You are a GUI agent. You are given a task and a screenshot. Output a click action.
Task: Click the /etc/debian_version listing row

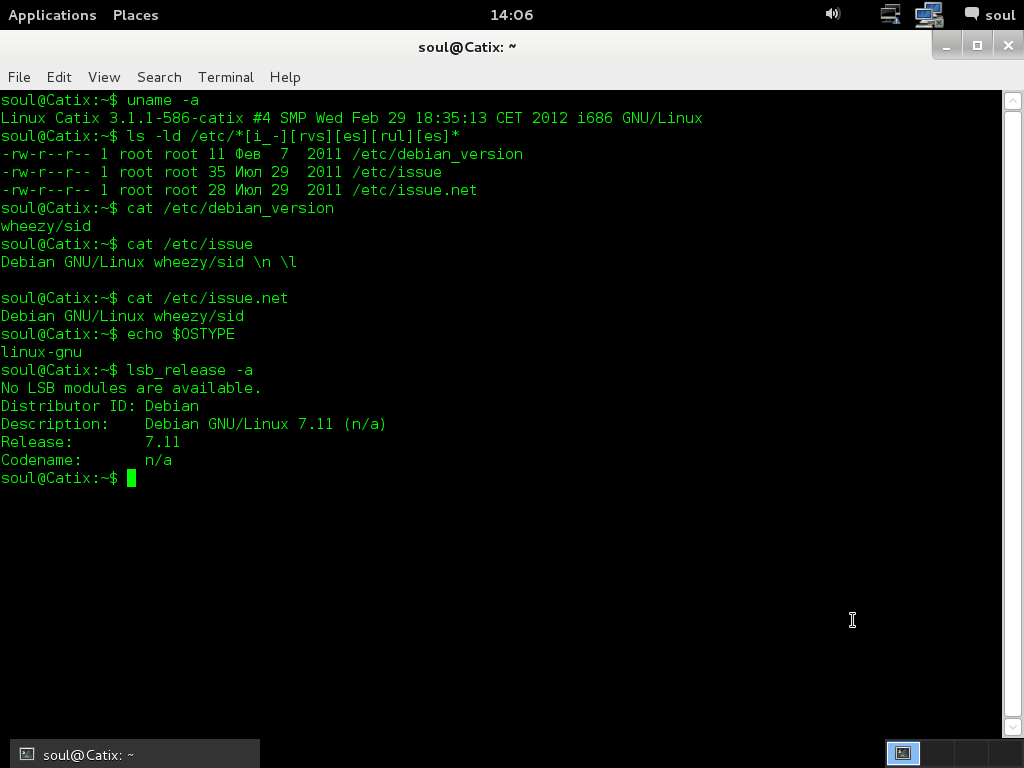(x=261, y=154)
